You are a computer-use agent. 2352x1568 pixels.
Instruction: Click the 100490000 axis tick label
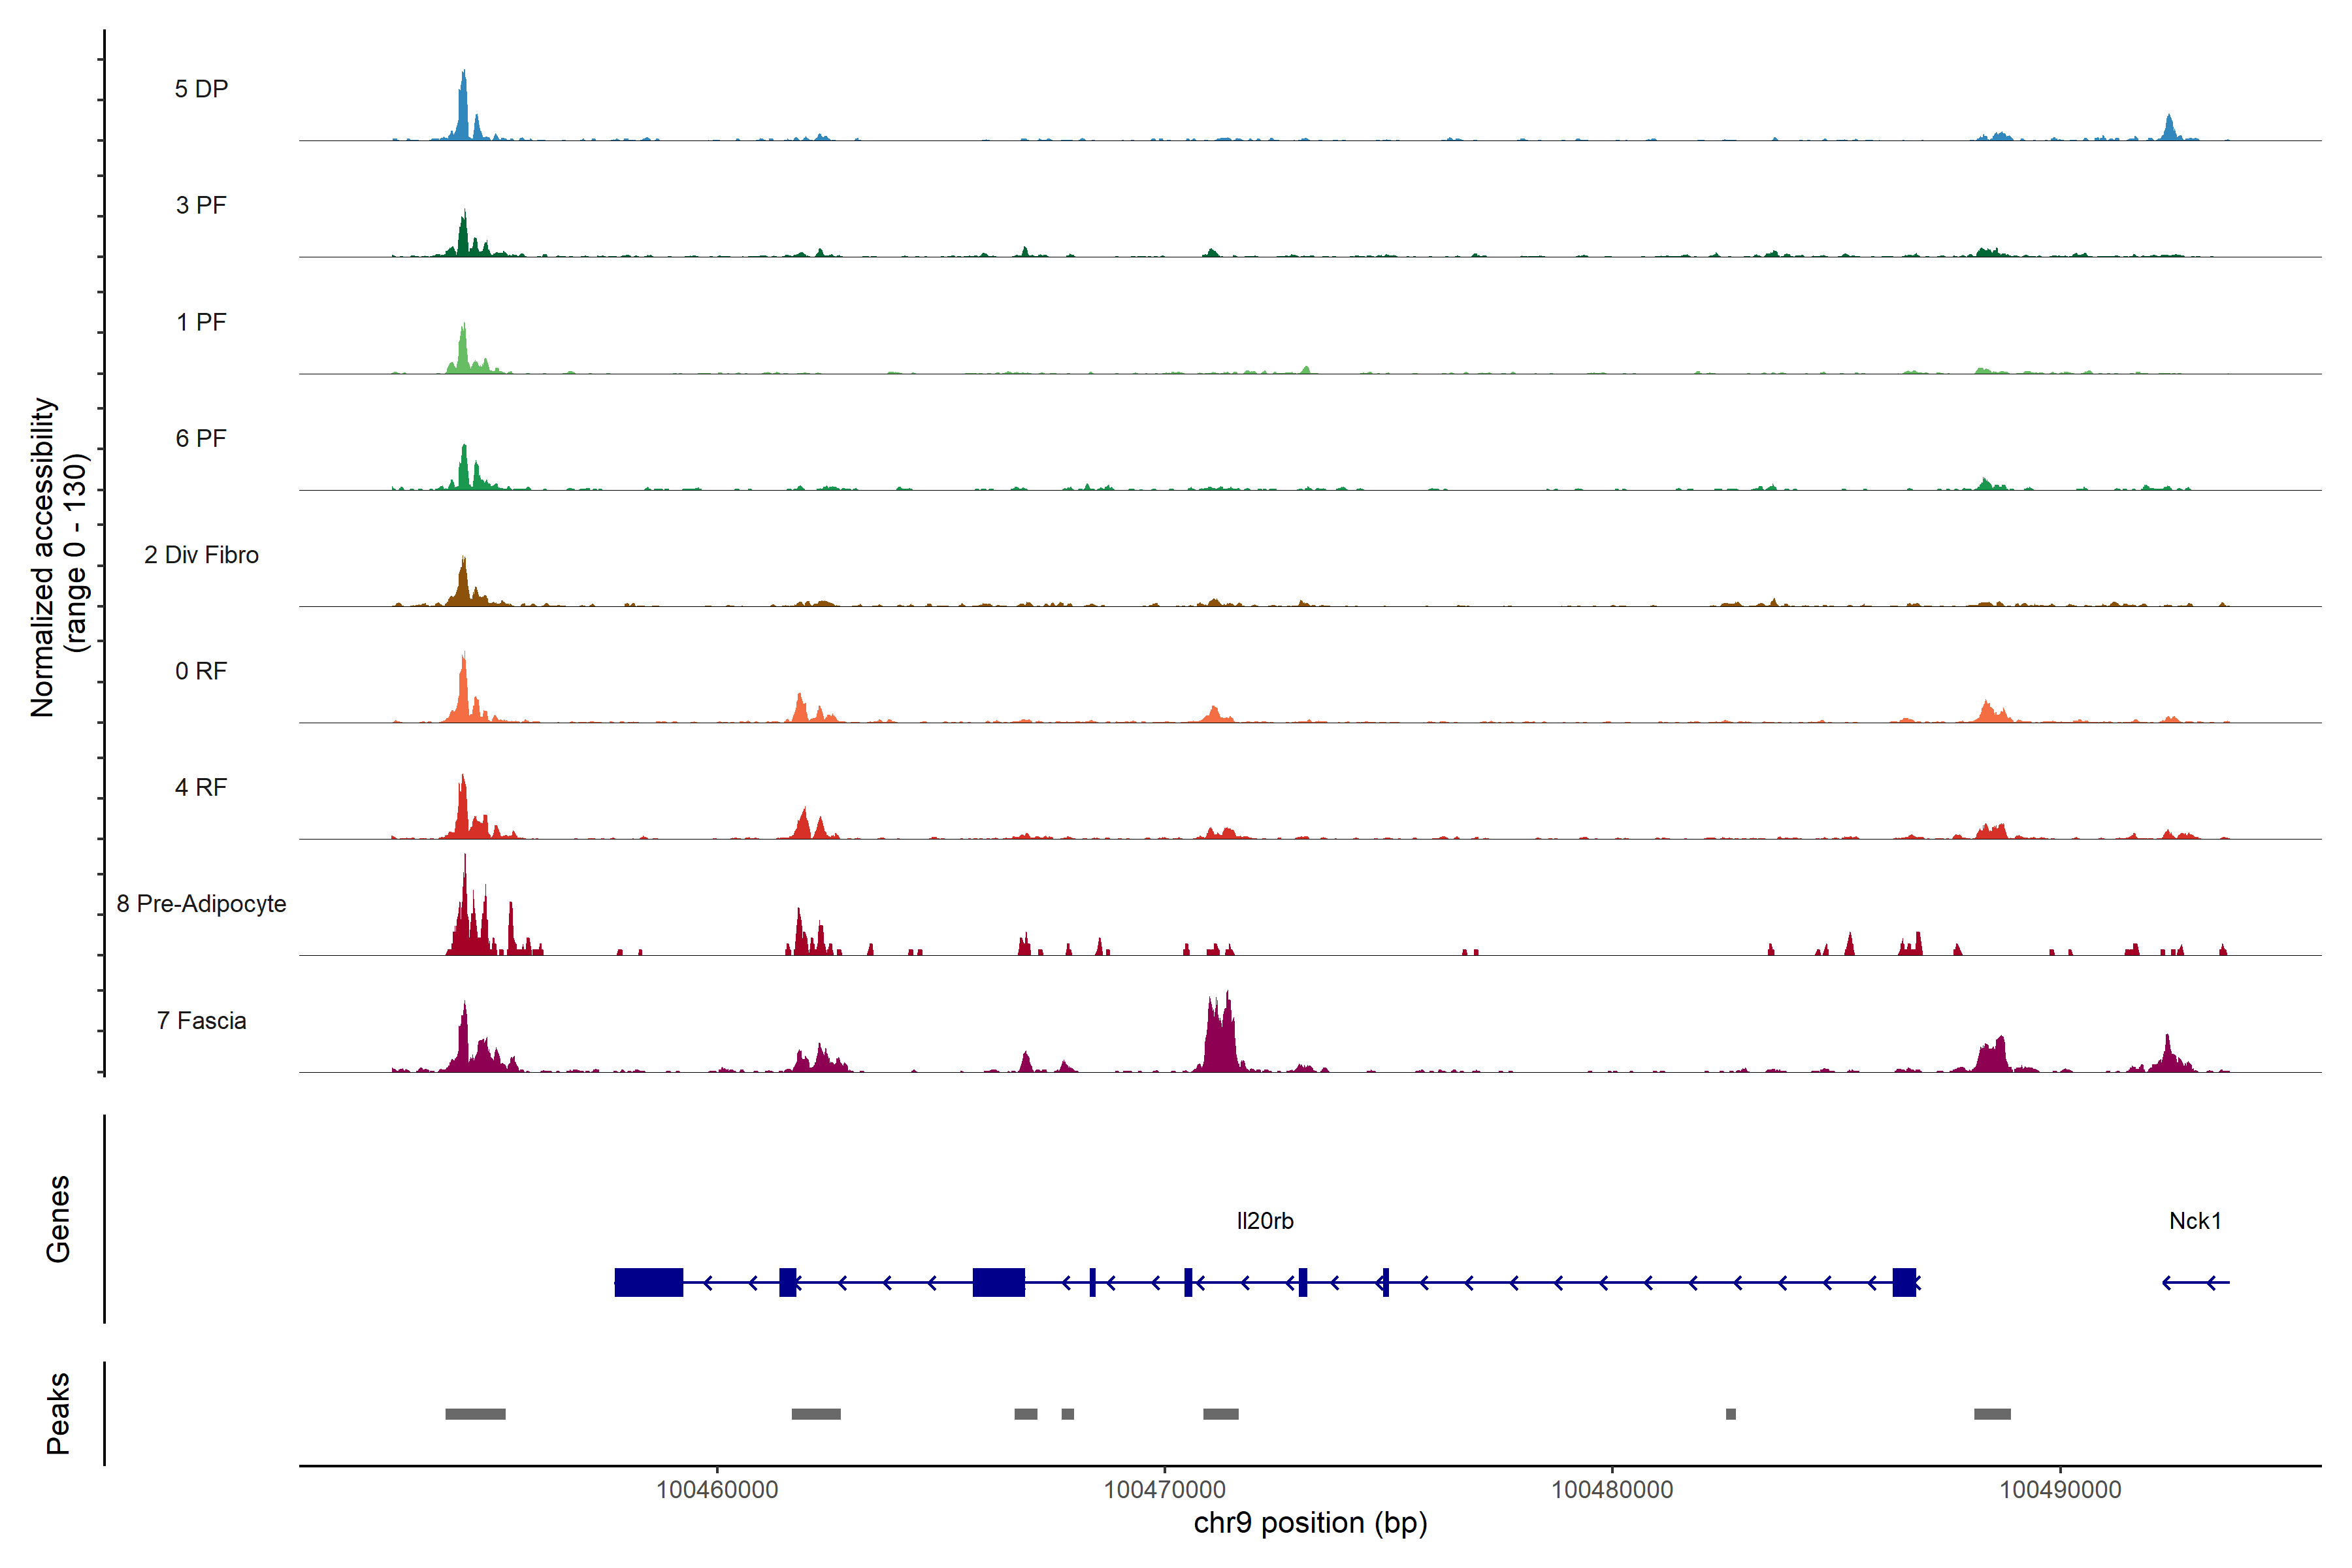coord(2060,1490)
